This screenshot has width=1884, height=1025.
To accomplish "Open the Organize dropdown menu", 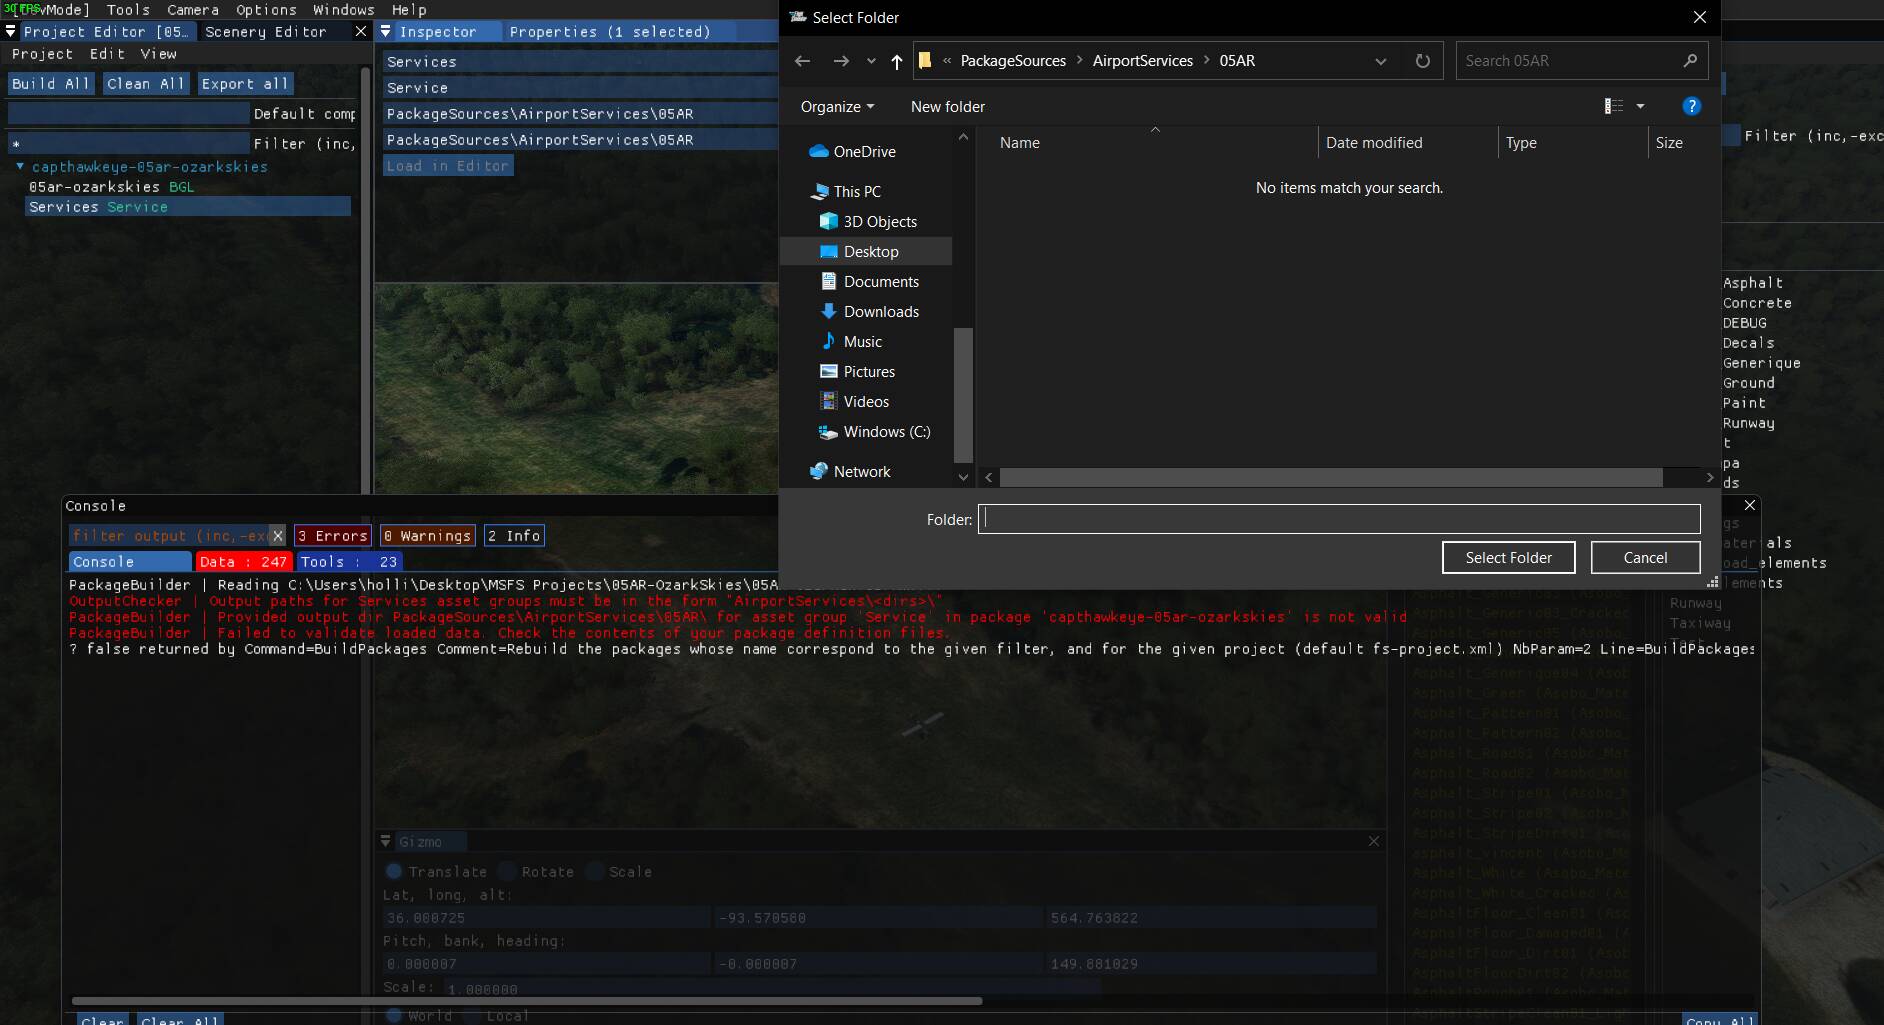I will click(x=837, y=107).
